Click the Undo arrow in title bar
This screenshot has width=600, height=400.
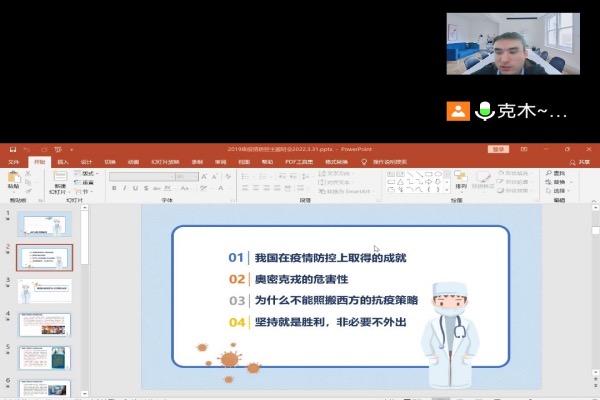[x=27, y=149]
